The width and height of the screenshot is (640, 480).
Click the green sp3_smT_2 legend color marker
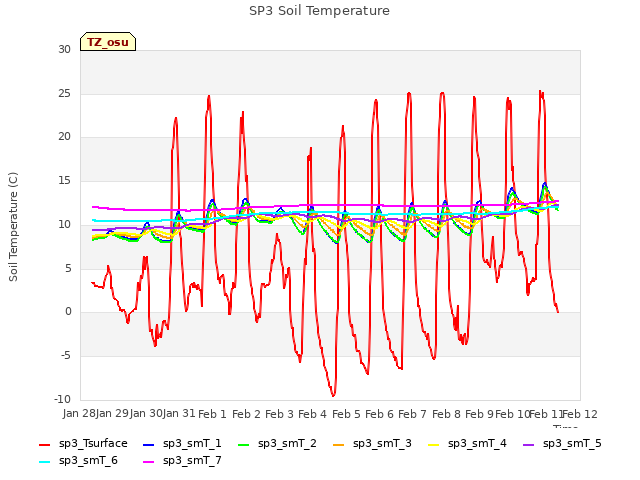pos(244,444)
